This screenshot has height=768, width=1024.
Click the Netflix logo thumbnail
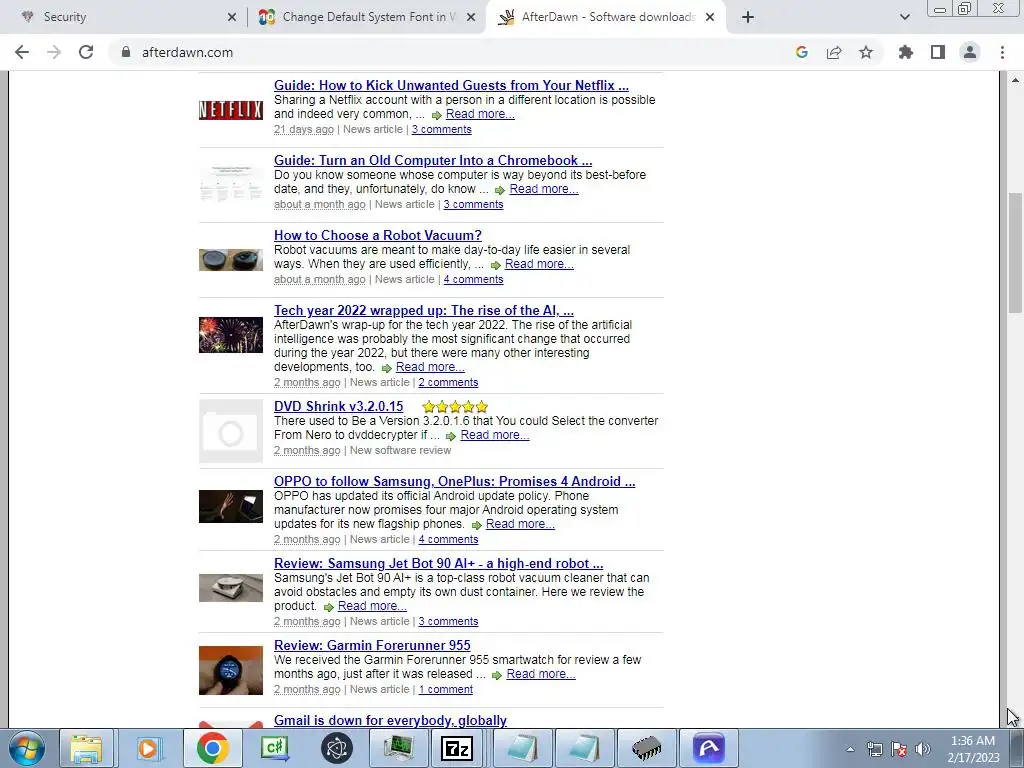click(231, 110)
